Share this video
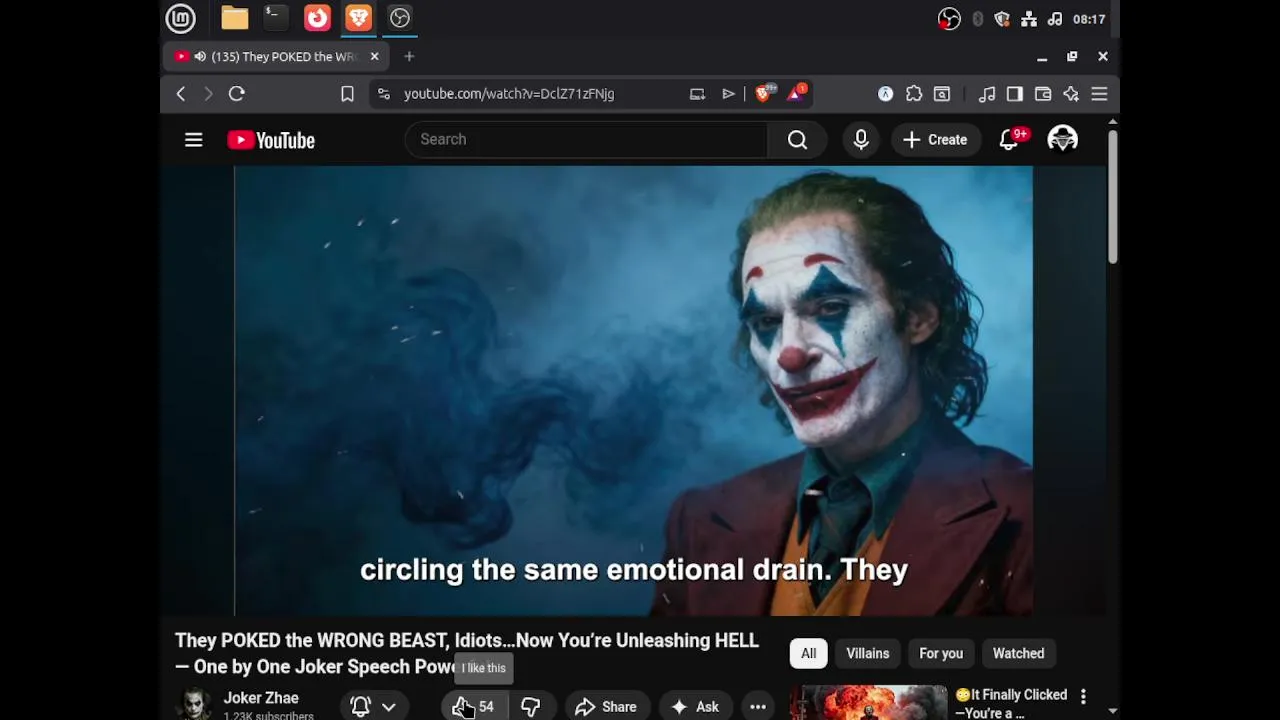 coord(606,707)
